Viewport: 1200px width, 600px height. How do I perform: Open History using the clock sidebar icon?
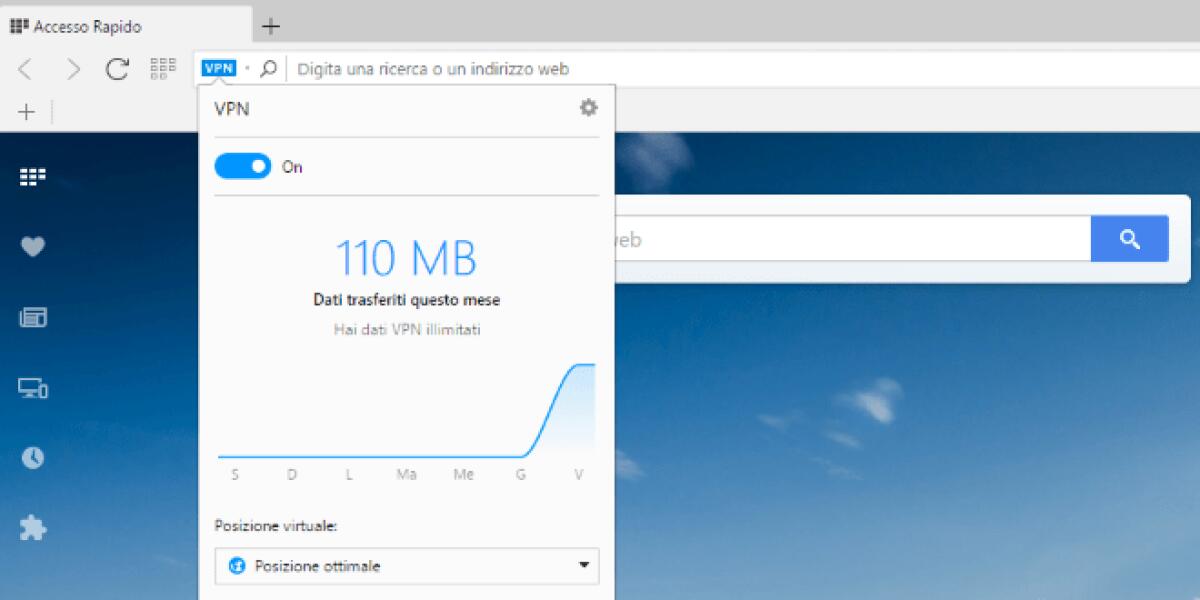[x=31, y=458]
